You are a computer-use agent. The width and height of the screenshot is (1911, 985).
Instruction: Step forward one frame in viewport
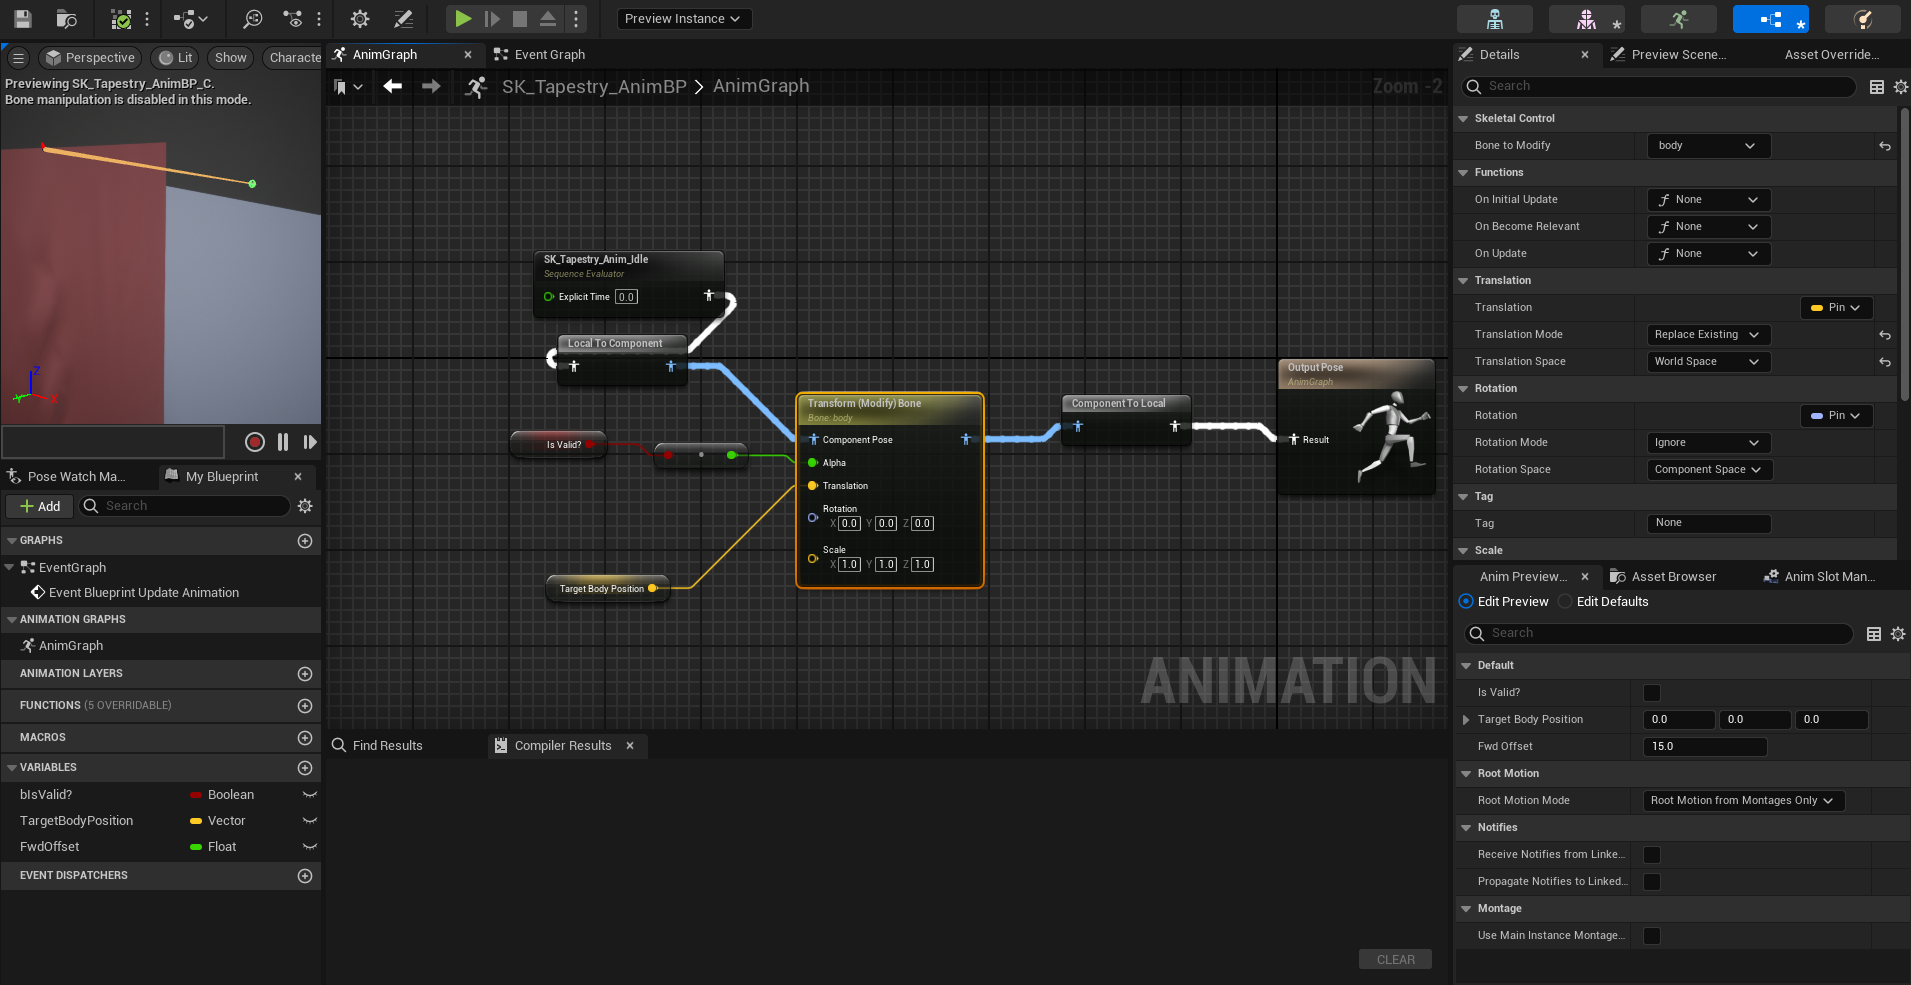click(310, 442)
